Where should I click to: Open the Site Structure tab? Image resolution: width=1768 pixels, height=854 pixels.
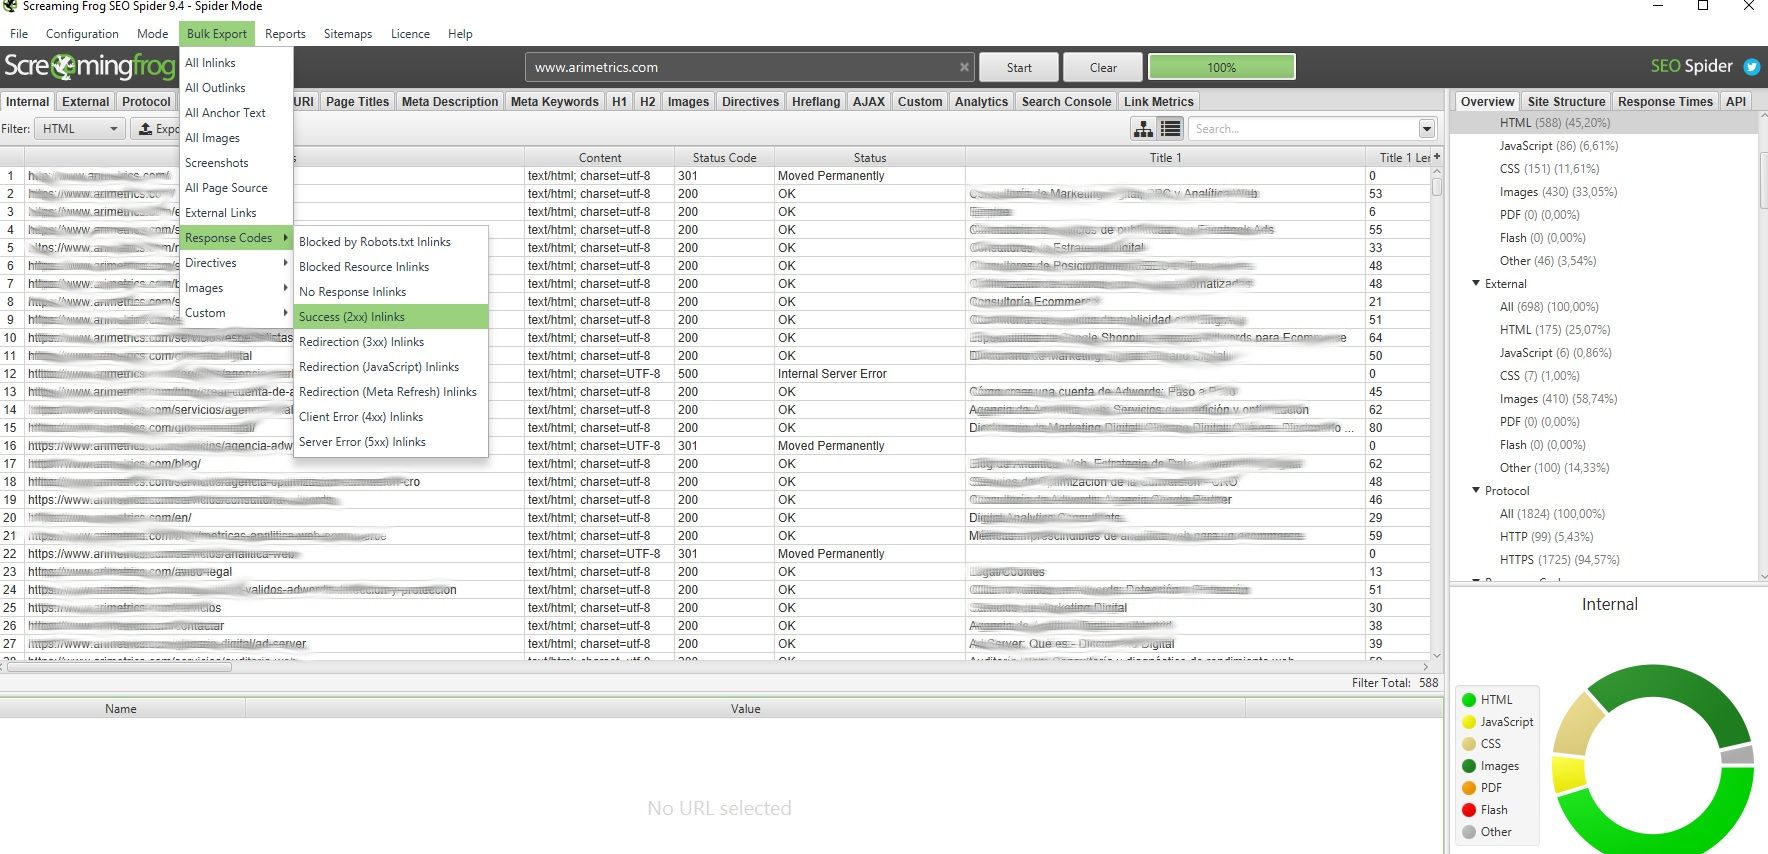click(1566, 102)
